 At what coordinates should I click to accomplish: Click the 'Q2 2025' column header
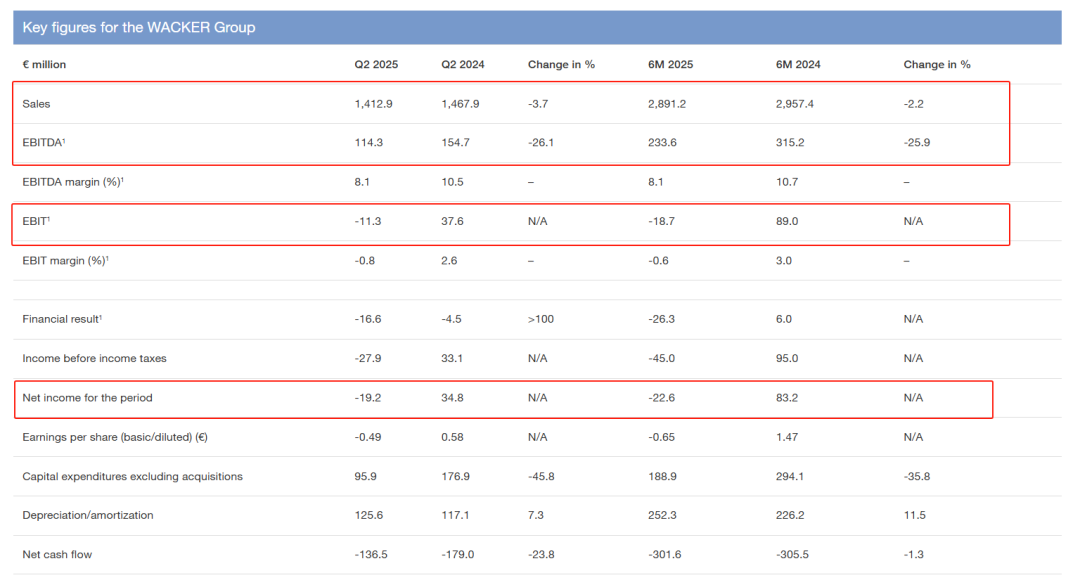click(376, 64)
